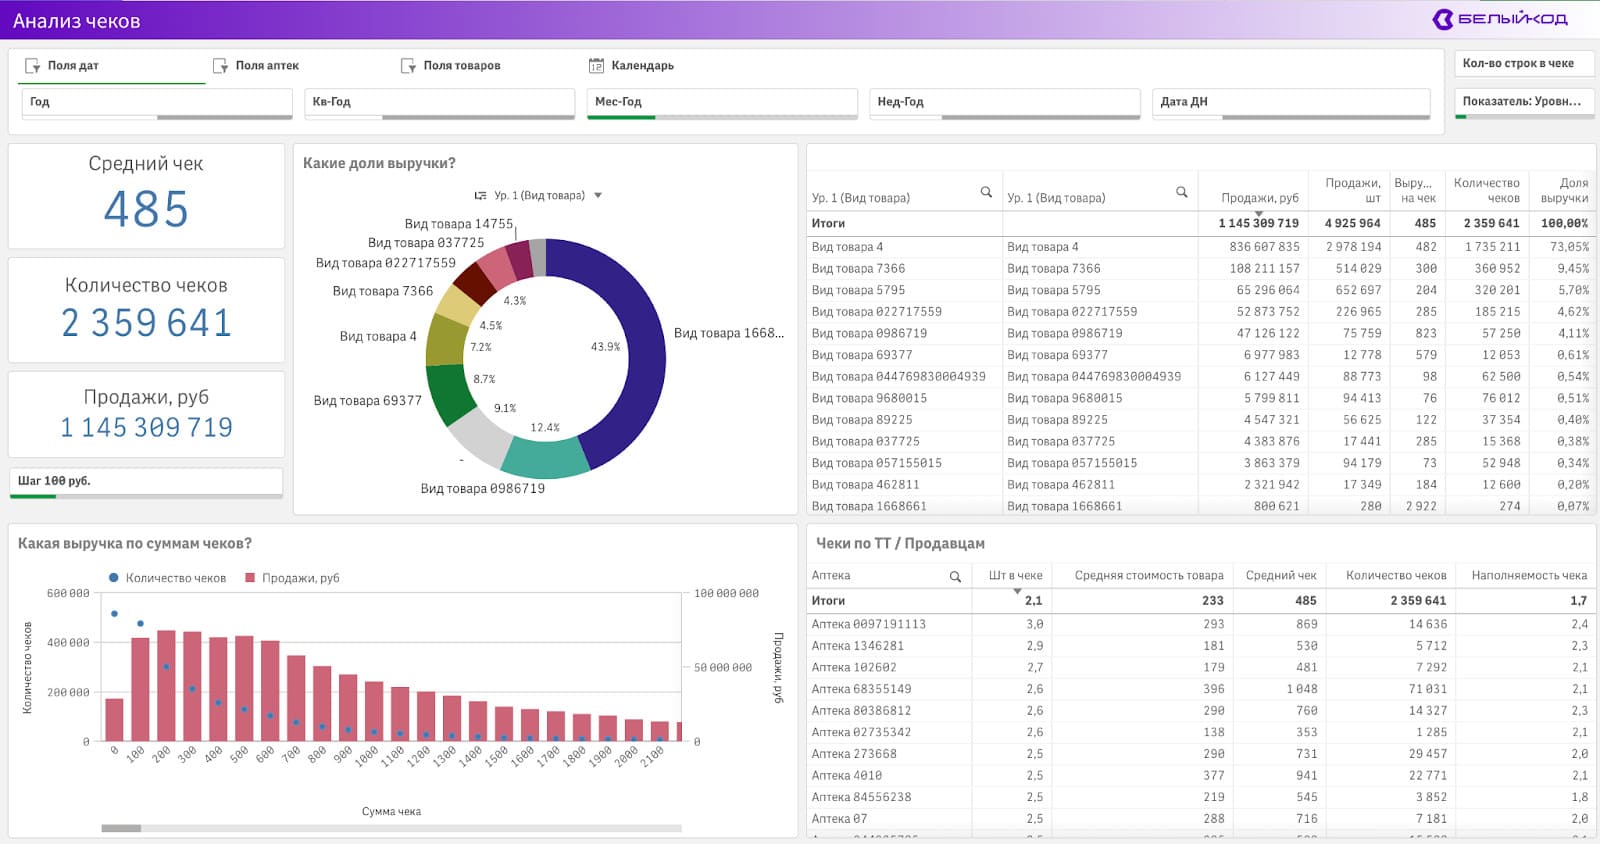Click the Поля товаров tab icon

point(408,66)
